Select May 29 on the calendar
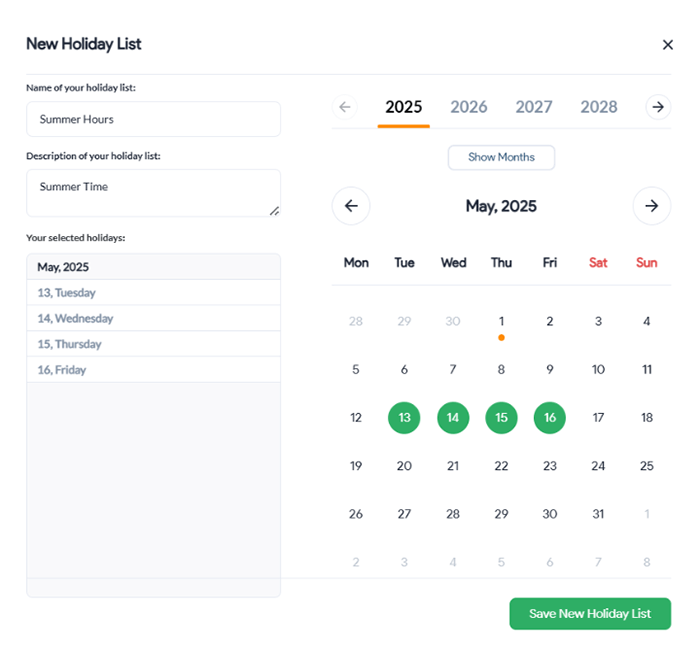700x649 pixels. click(501, 514)
